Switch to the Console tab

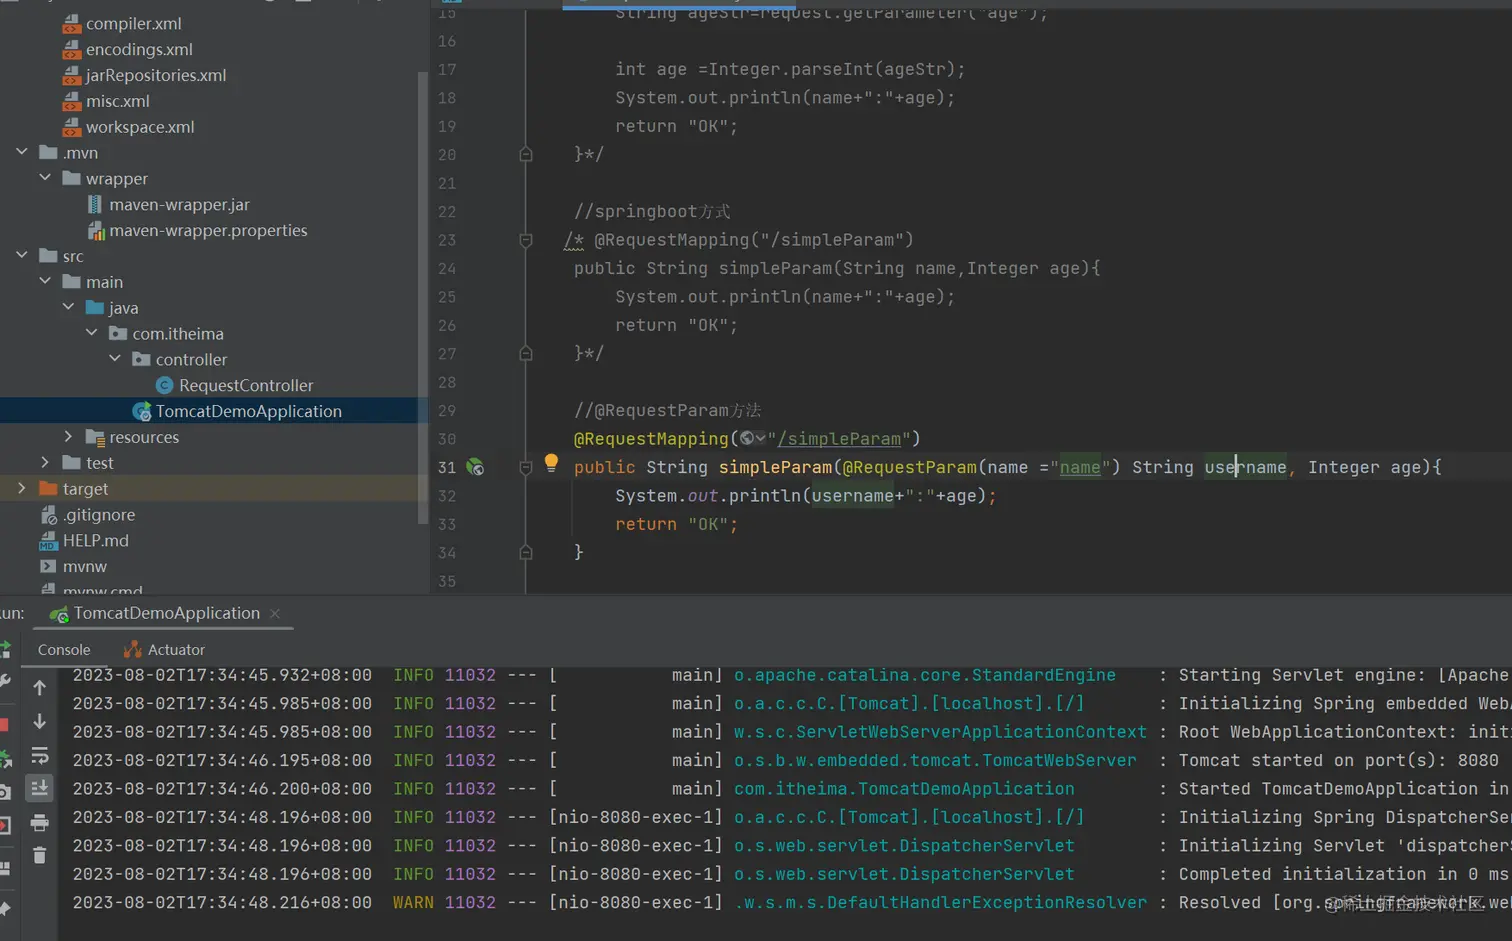[x=64, y=650]
